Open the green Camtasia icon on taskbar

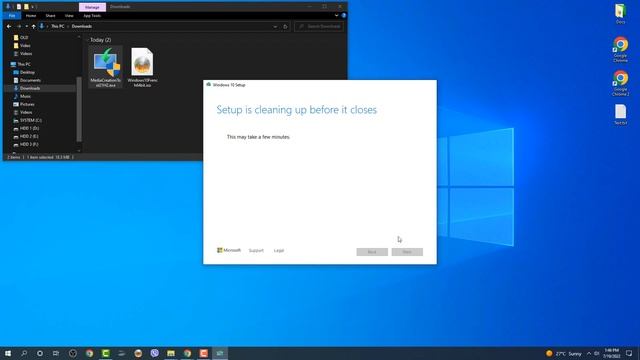coord(106,353)
